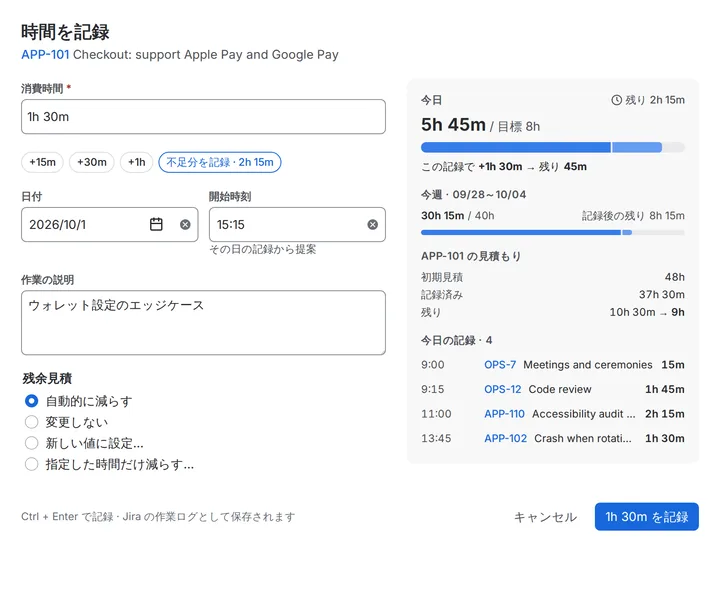Click the 初期見積 48h row
720x614 pixels.
coord(553,277)
